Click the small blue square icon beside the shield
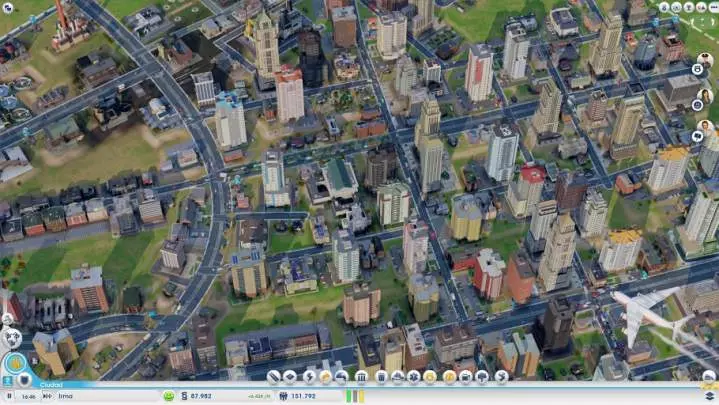719x405 pixels. (8, 381)
